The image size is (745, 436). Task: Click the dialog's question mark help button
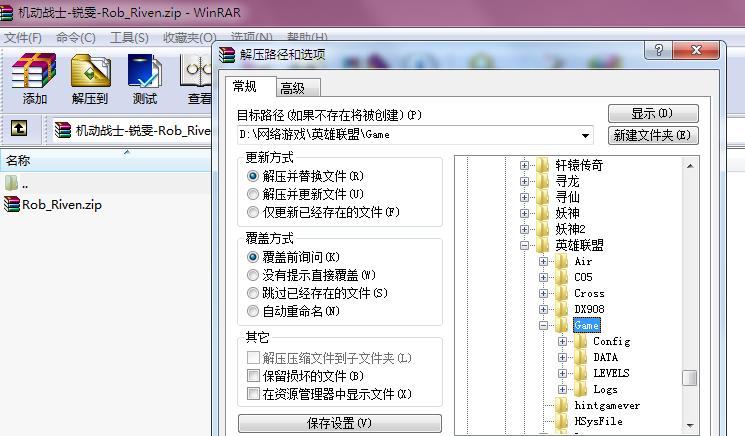pos(659,51)
